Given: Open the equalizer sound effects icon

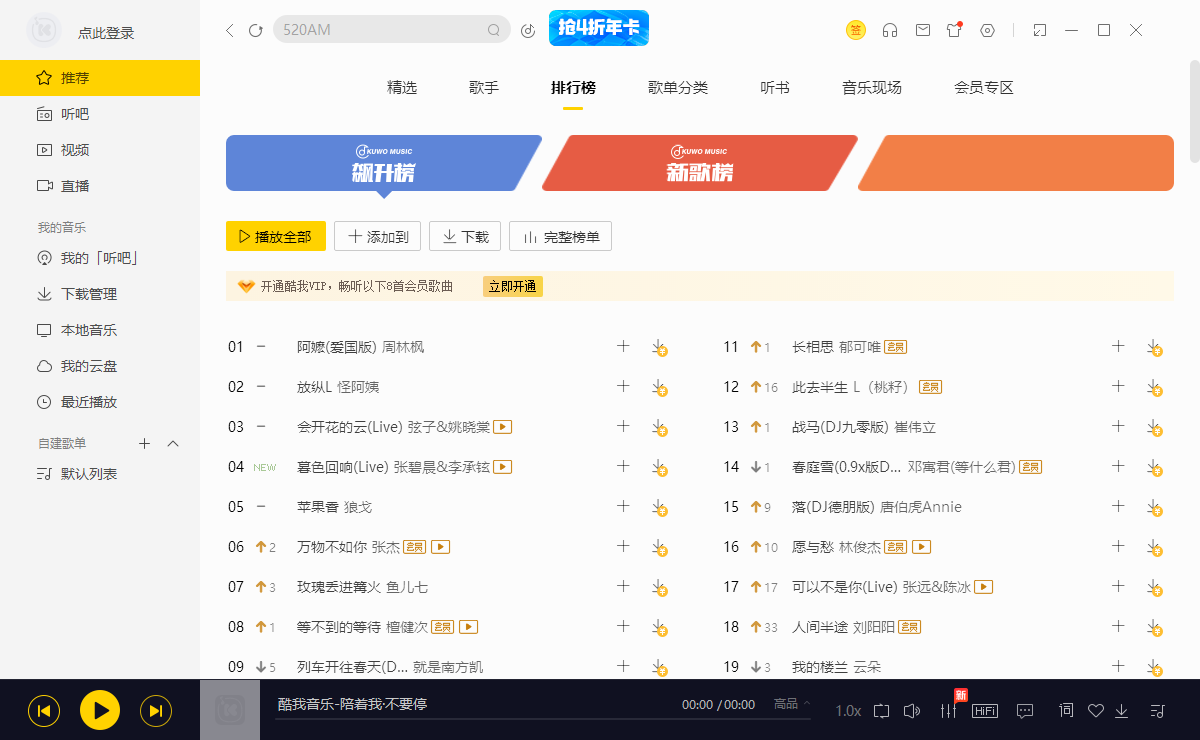Looking at the screenshot, I should (948, 711).
